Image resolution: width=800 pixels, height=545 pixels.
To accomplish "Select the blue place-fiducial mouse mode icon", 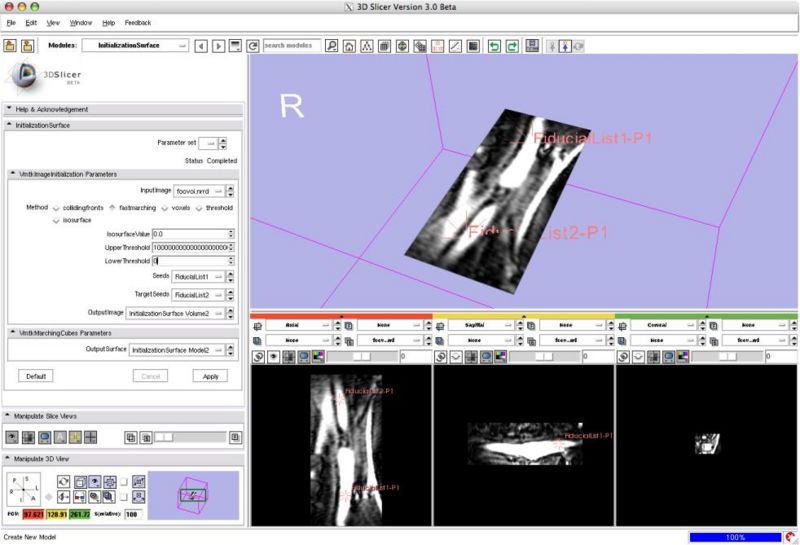I will point(565,46).
